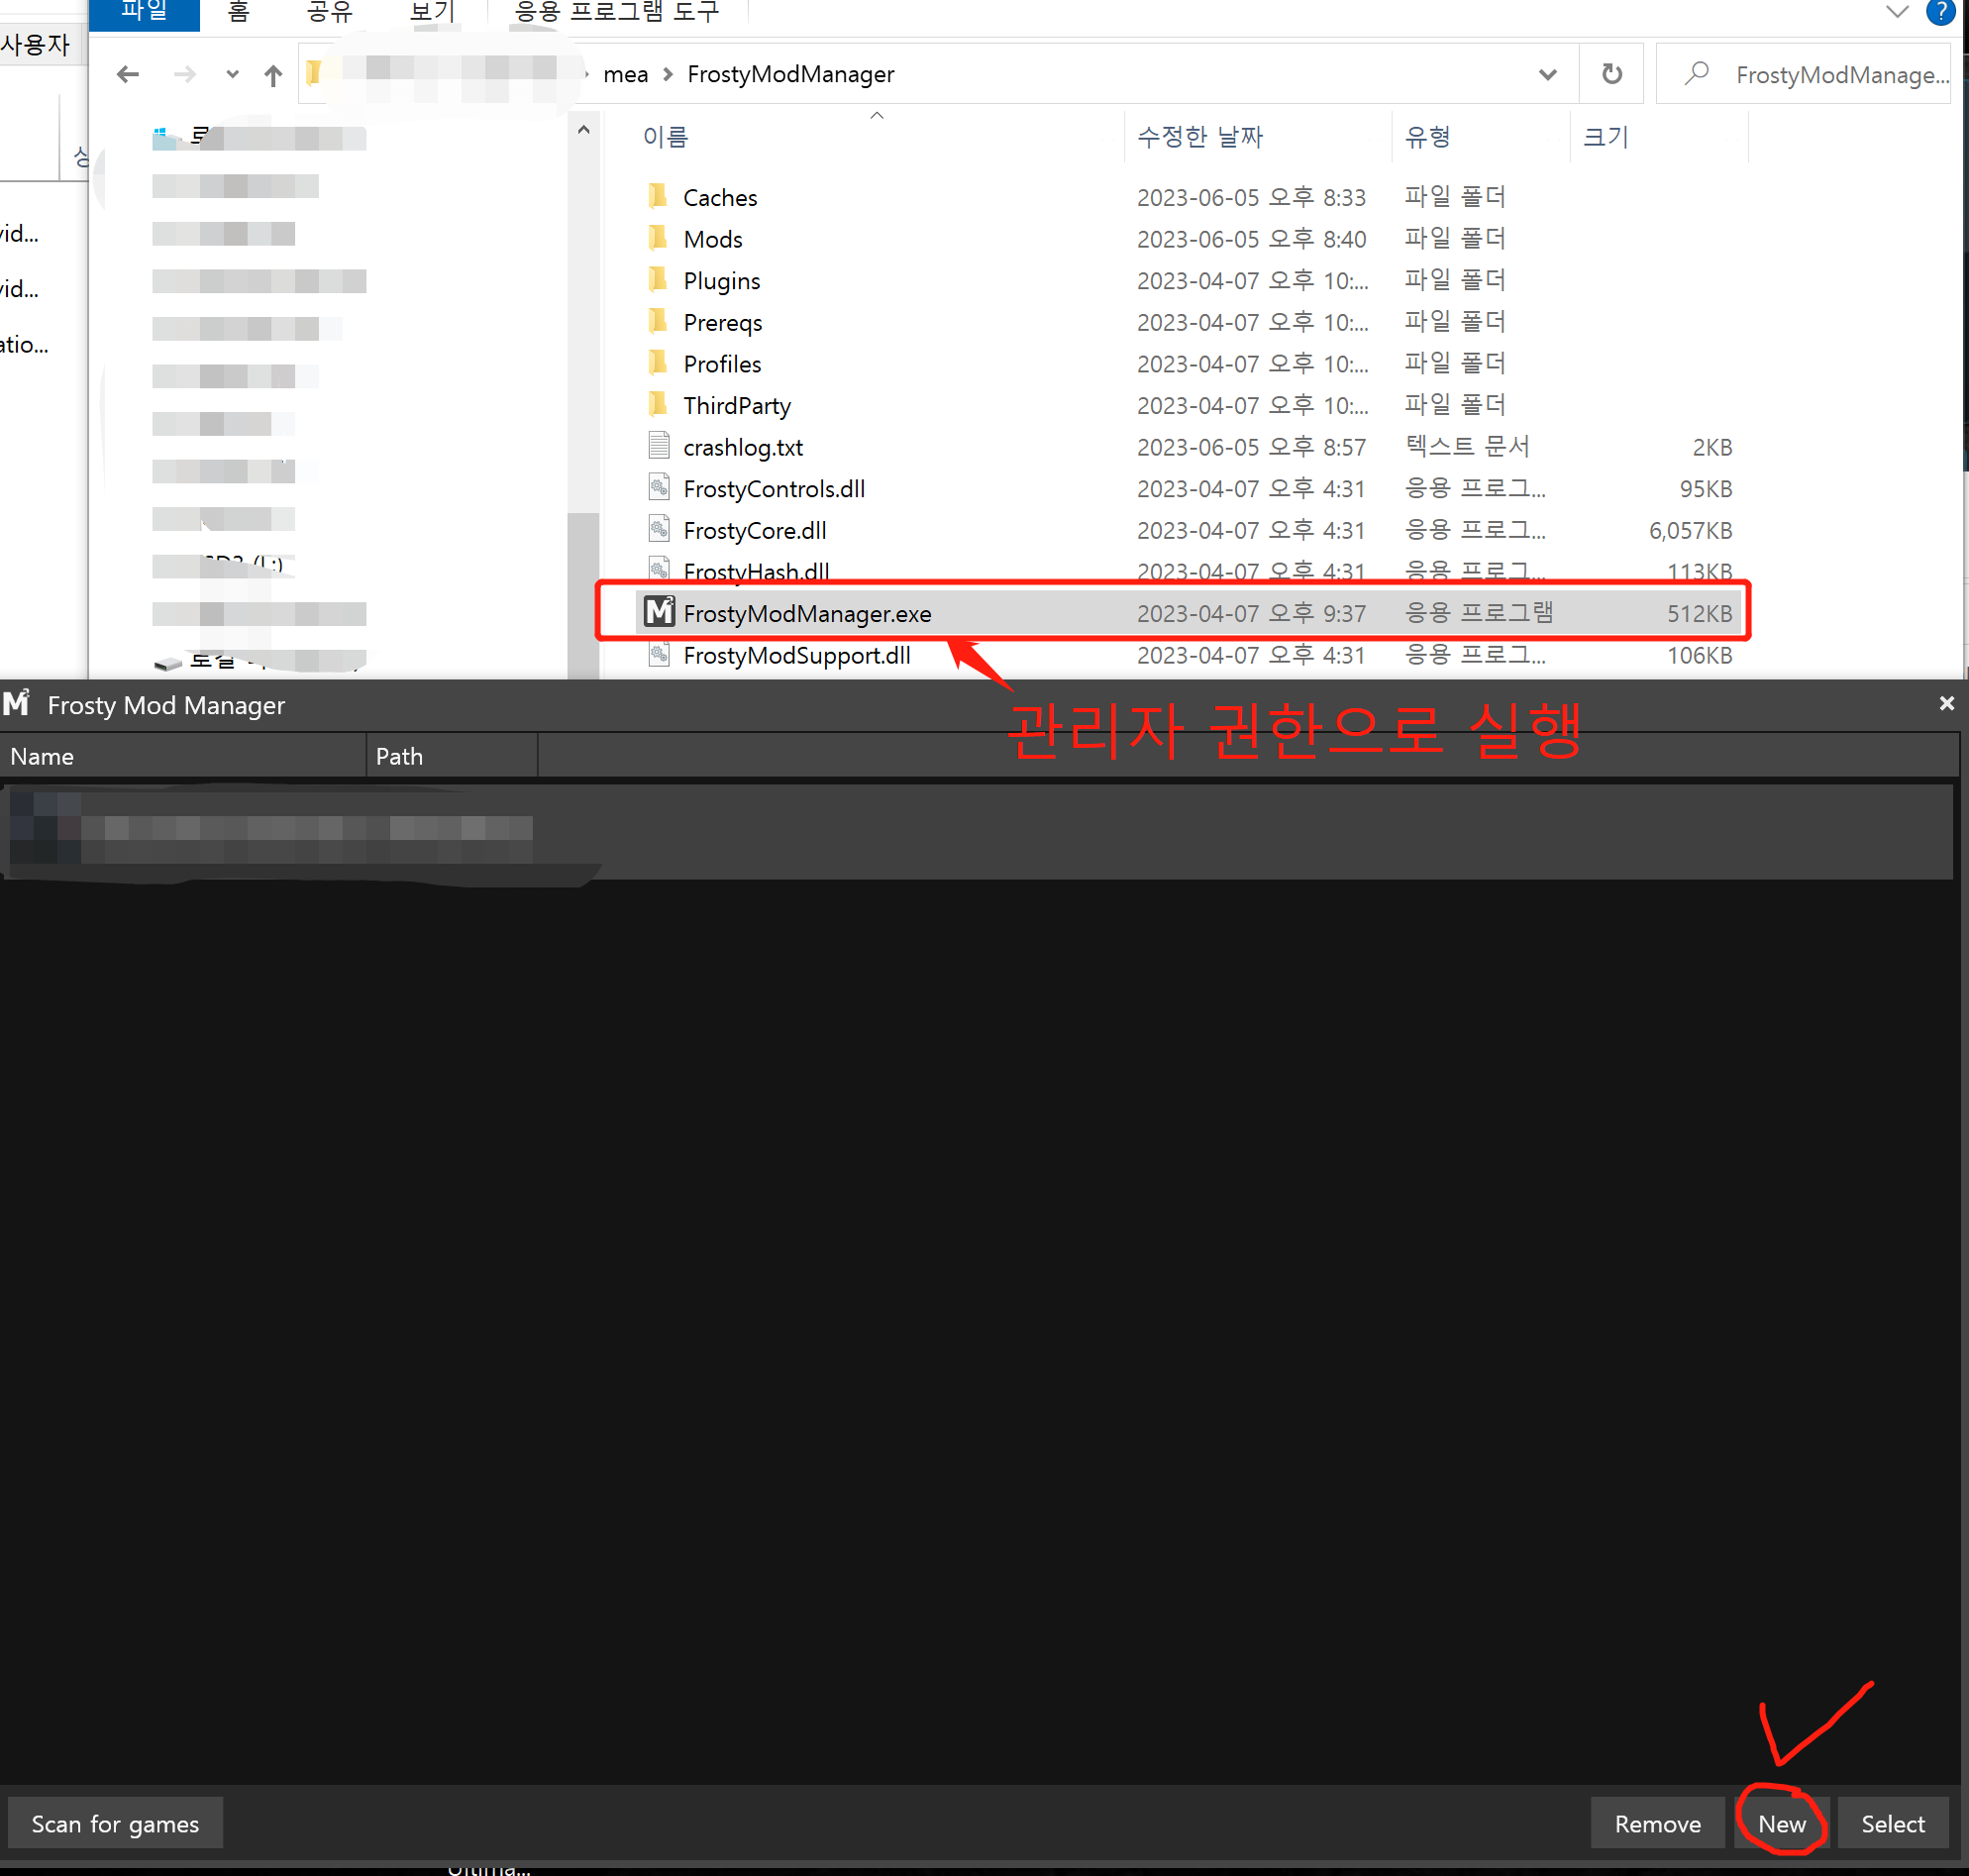Select the ThirdParty folder icon

(x=658, y=404)
